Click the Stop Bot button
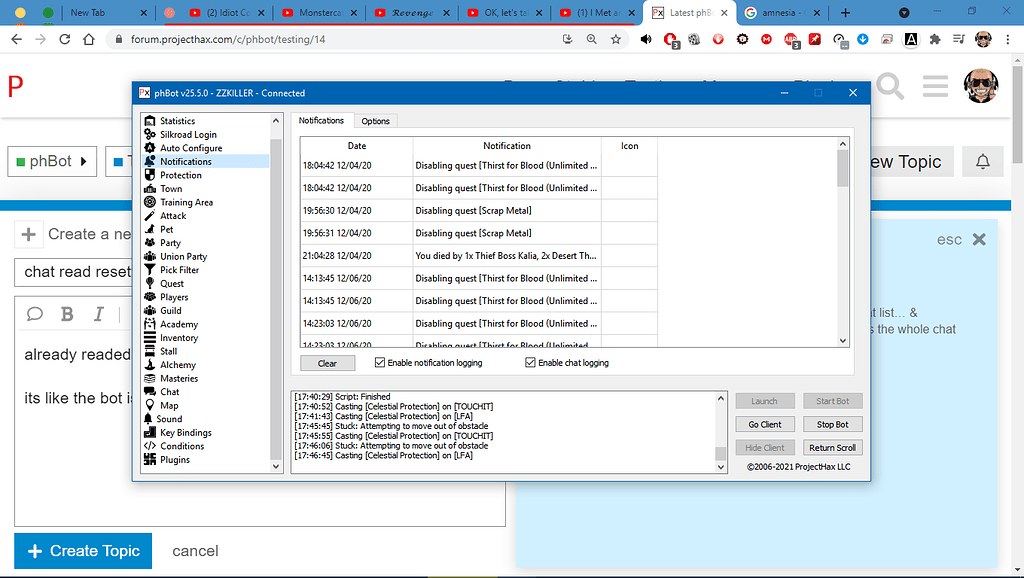This screenshot has height=578, width=1024. 833,425
